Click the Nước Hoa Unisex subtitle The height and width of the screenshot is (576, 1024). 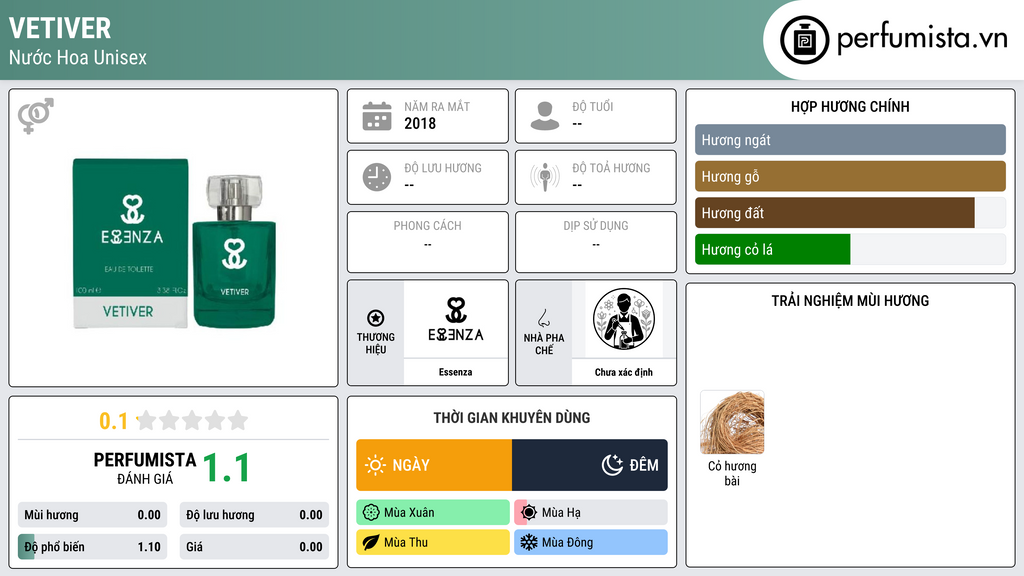(78, 57)
